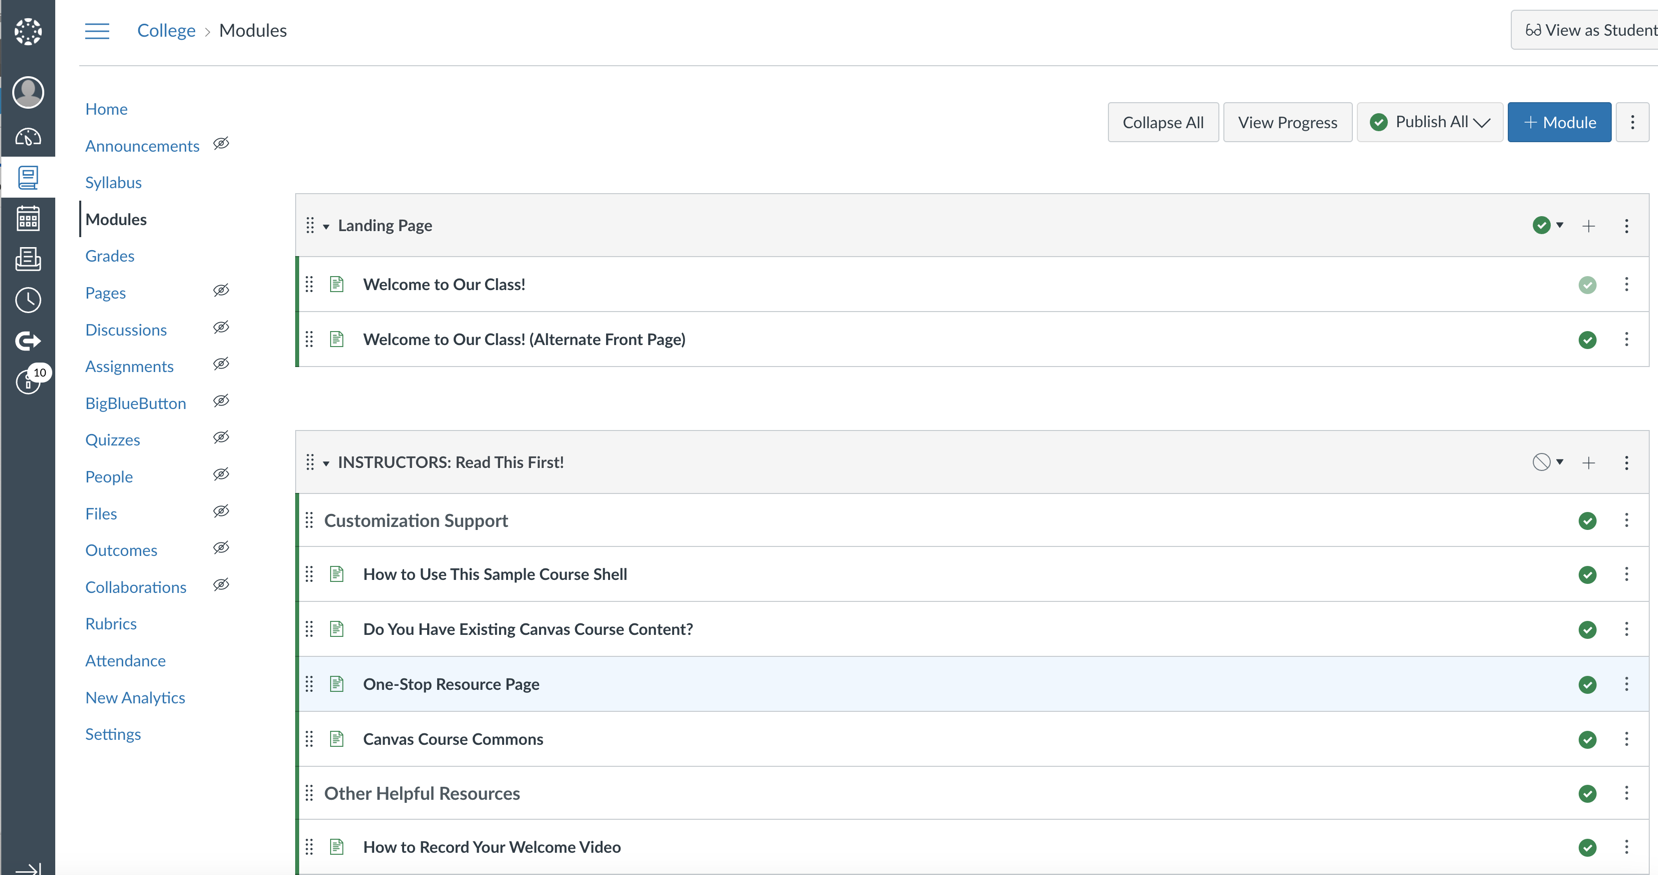Open Courses icon in global sidebar
1658x875 pixels.
28,178
